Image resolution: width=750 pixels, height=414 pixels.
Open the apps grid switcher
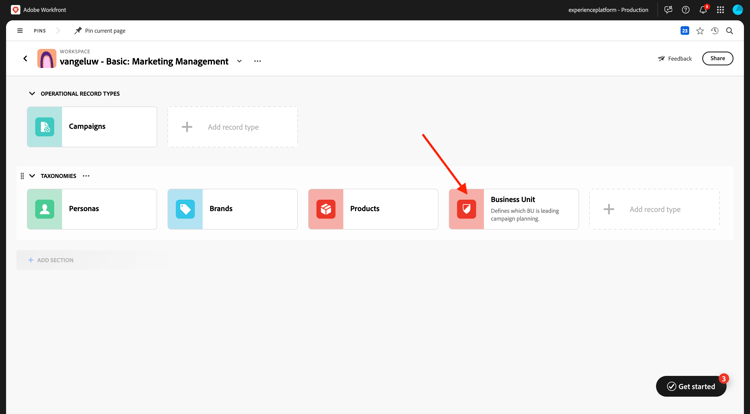[x=720, y=10]
